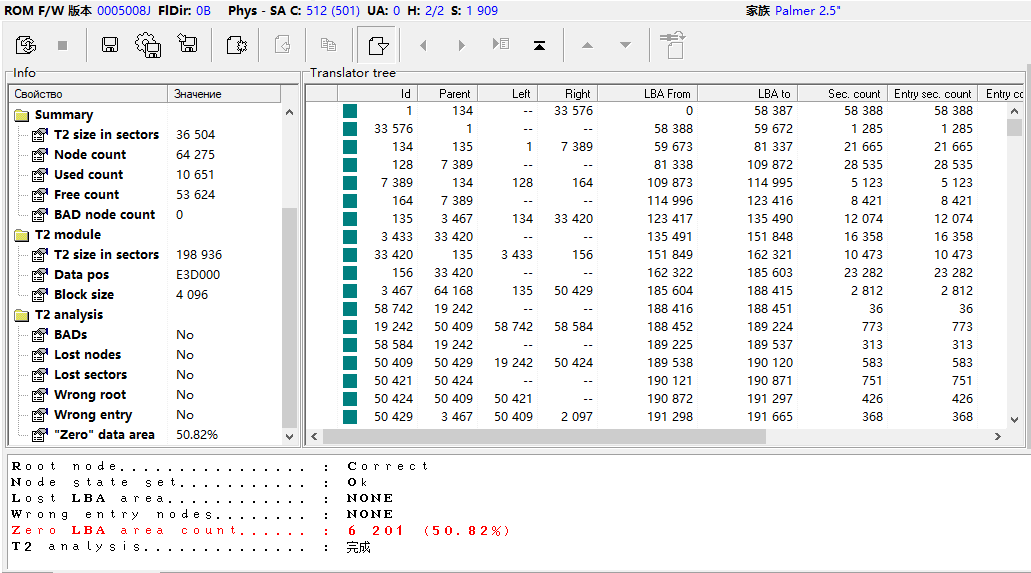1031x573 pixels.
Task: Click the jump-to-top black arrow icon
Action: (x=539, y=45)
